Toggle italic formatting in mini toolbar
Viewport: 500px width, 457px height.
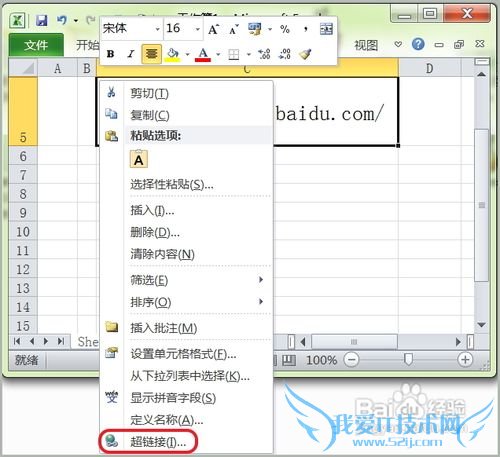pos(131,54)
